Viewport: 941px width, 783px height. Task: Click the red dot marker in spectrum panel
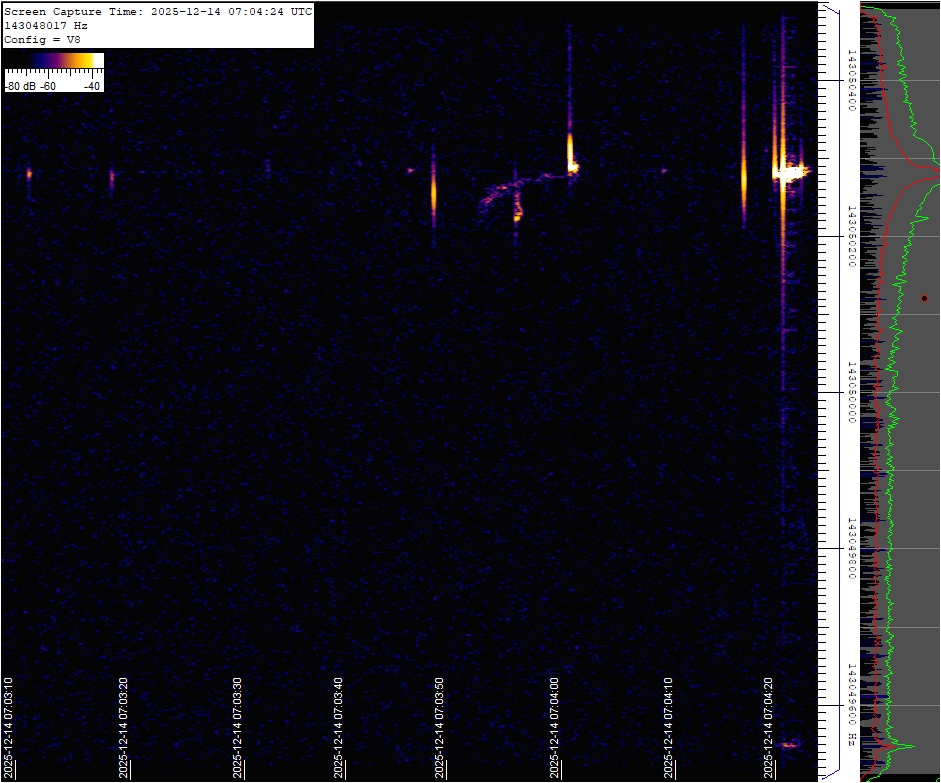pyautogui.click(x=924, y=297)
